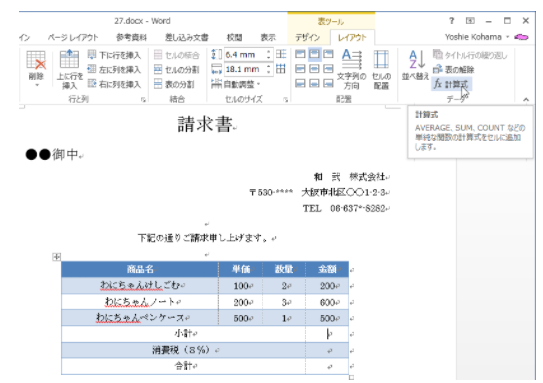Click the 小計 label cell
Screen dimensions: 543x383
[x=184, y=334]
